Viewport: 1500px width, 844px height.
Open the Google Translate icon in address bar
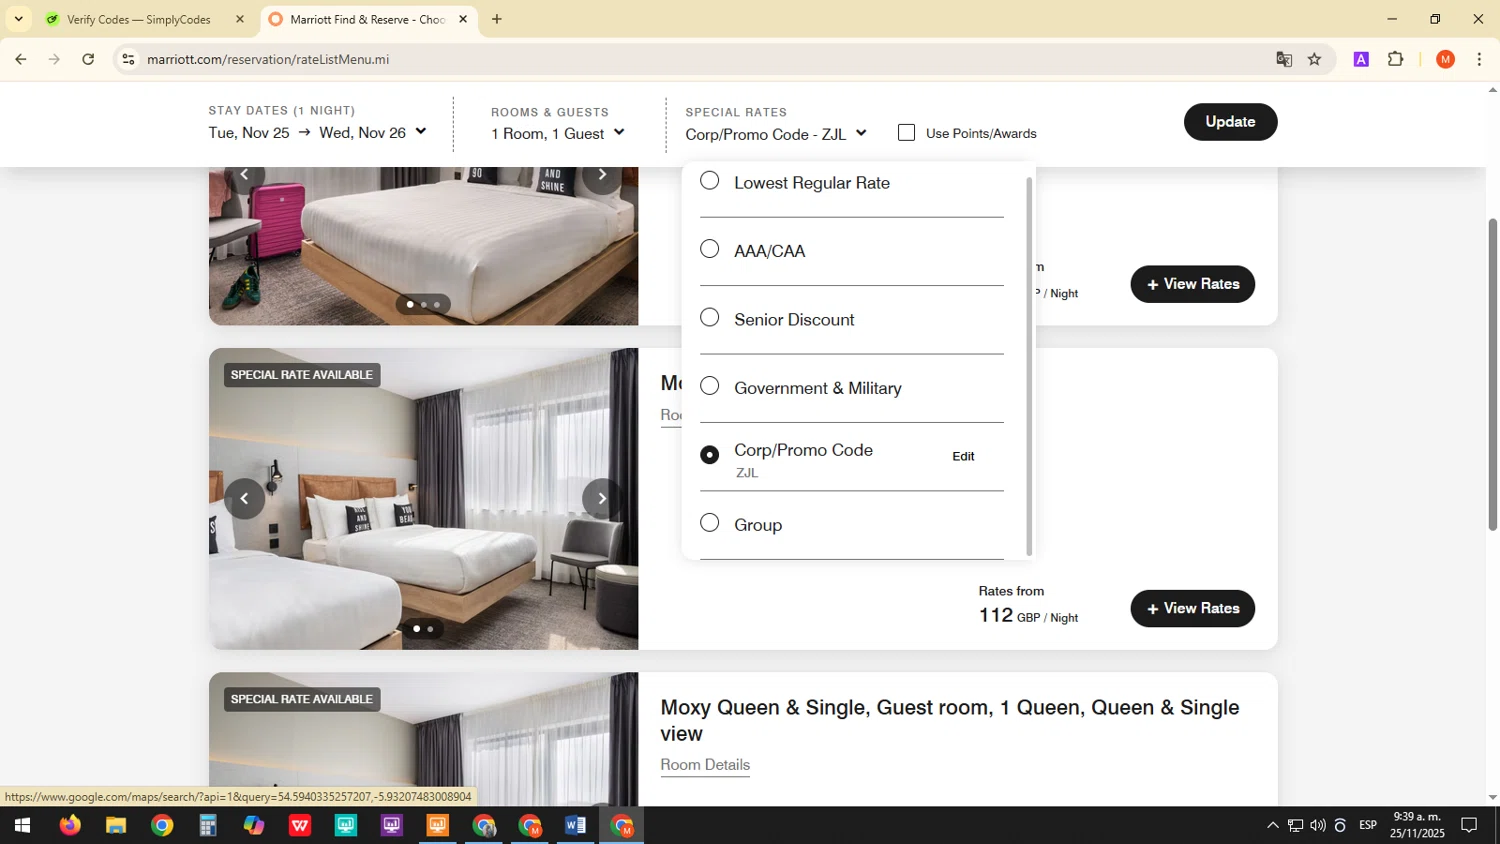pos(1284,60)
